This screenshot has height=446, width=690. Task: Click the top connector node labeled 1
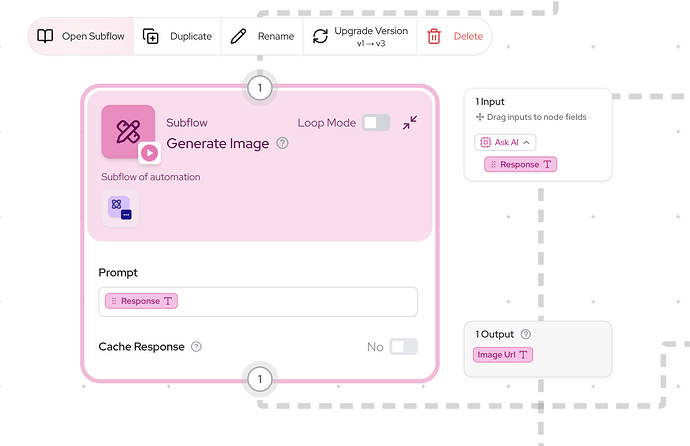coord(260,88)
